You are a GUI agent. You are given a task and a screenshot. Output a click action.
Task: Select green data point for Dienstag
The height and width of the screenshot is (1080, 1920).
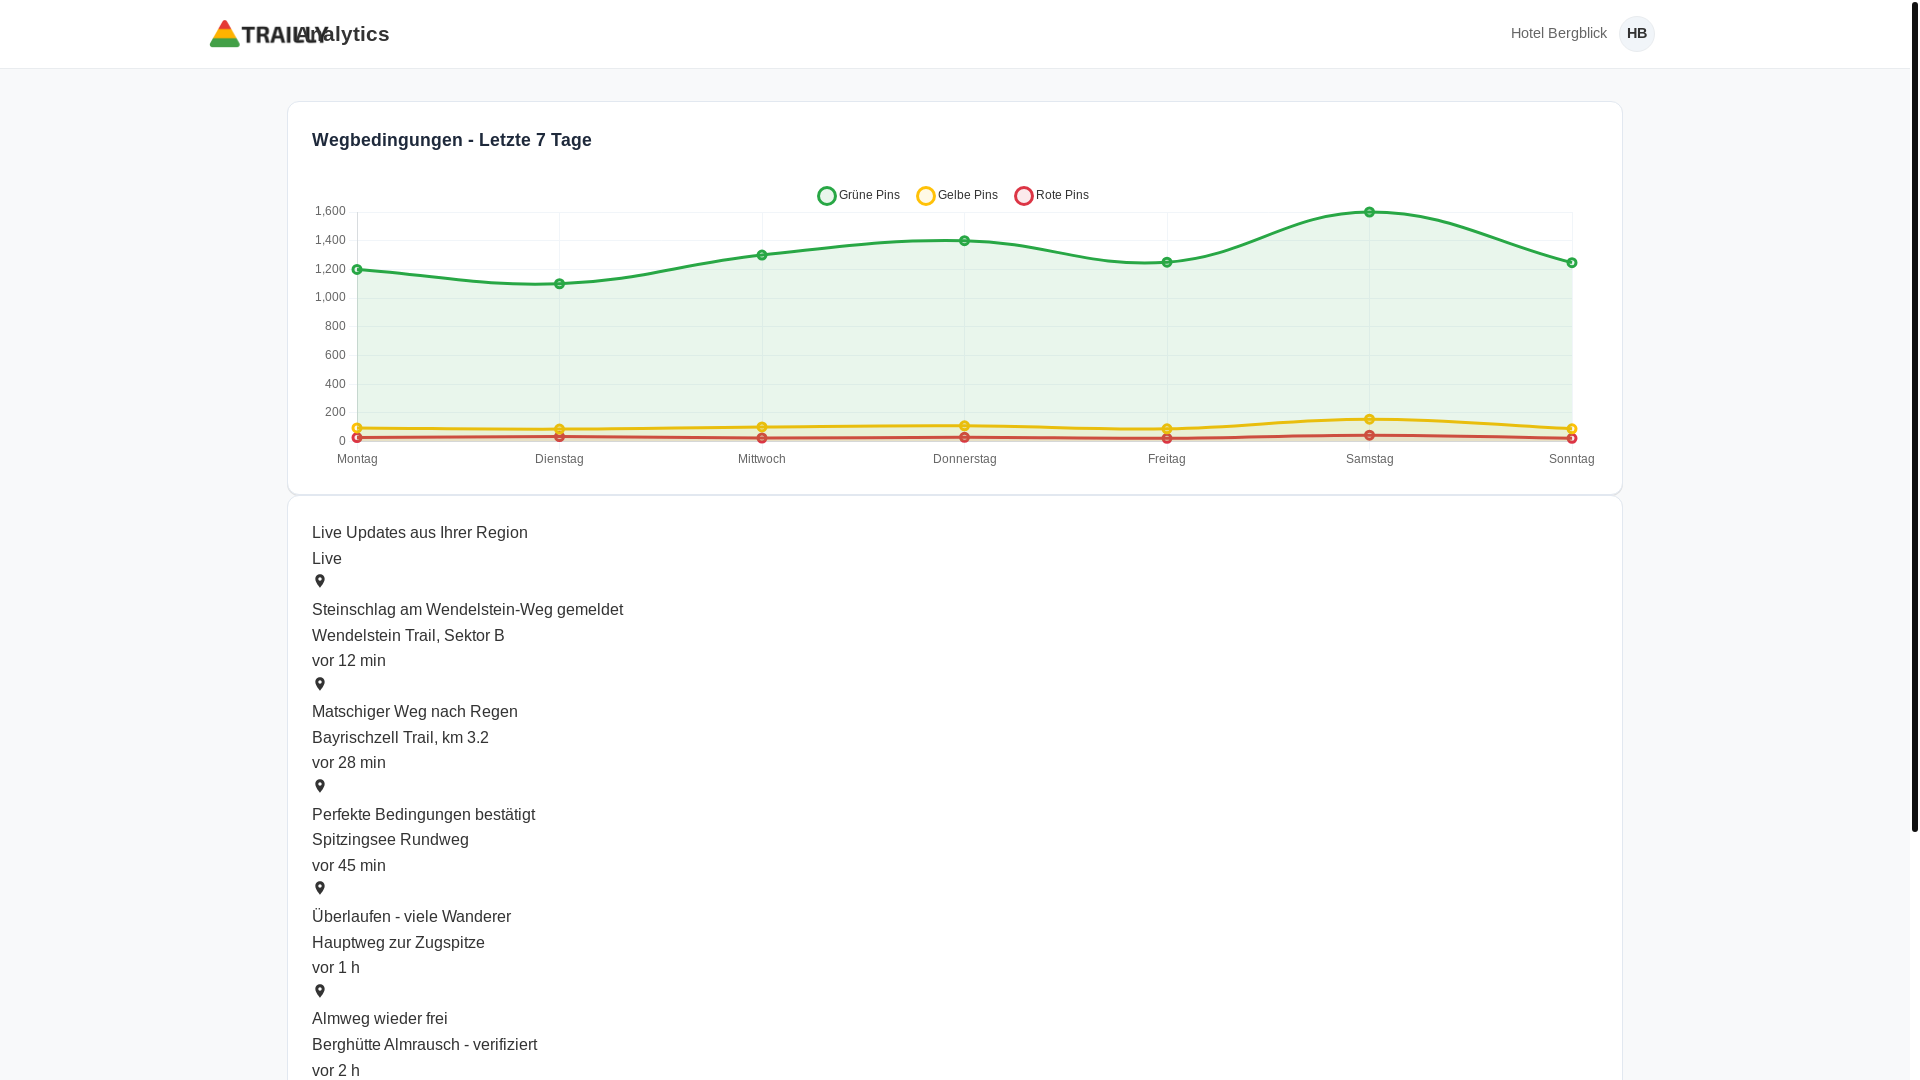point(559,284)
